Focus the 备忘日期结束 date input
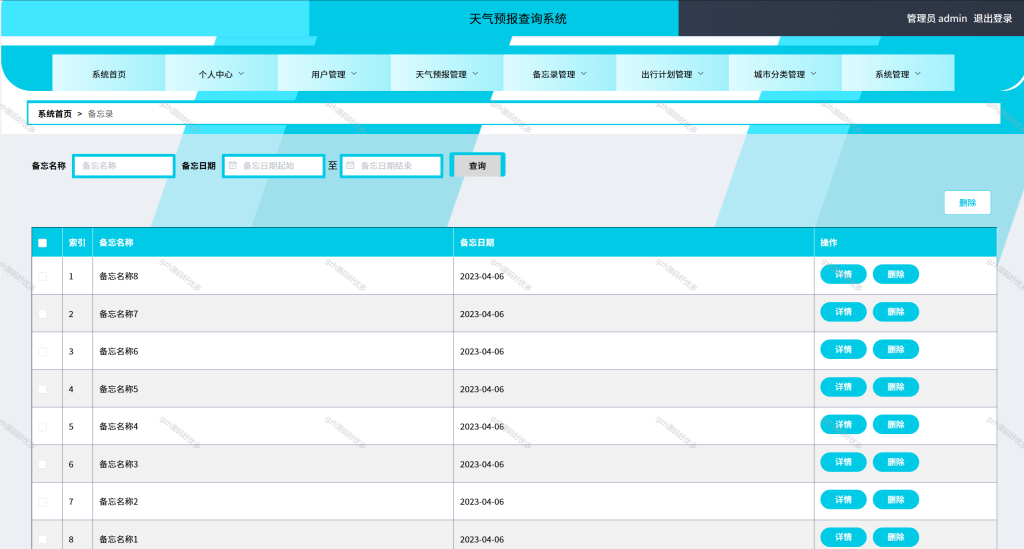The height and width of the screenshot is (549, 1024). (x=391, y=166)
